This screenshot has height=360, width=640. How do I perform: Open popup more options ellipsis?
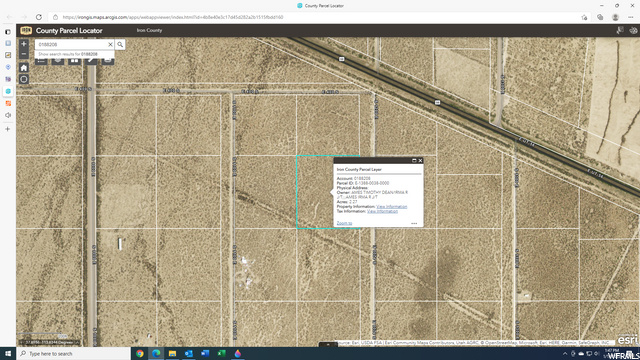tap(414, 223)
